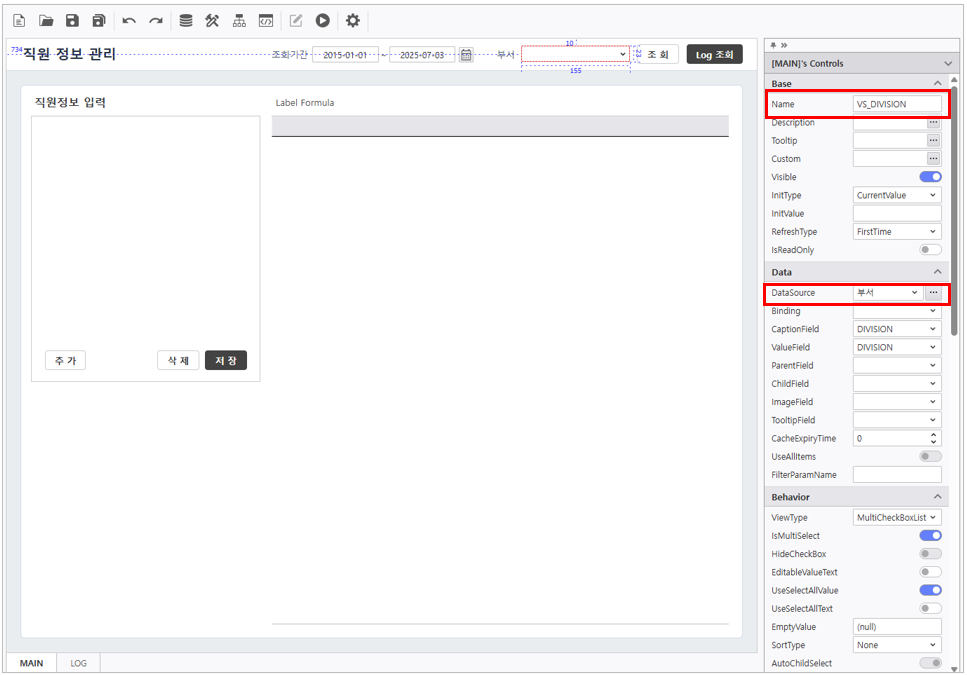Open settings with the gear icon

352,20
